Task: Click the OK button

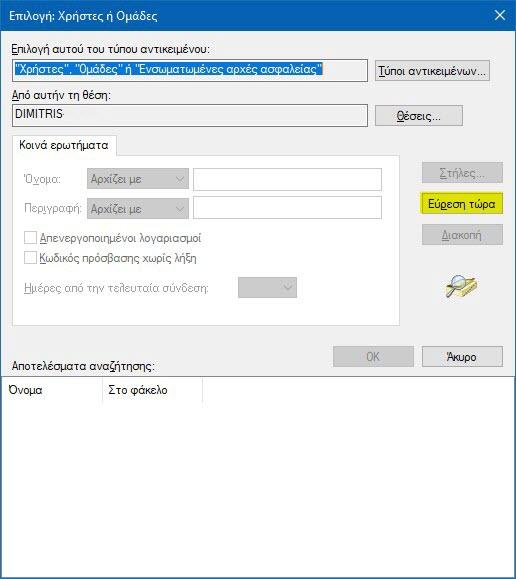Action: coord(373,356)
